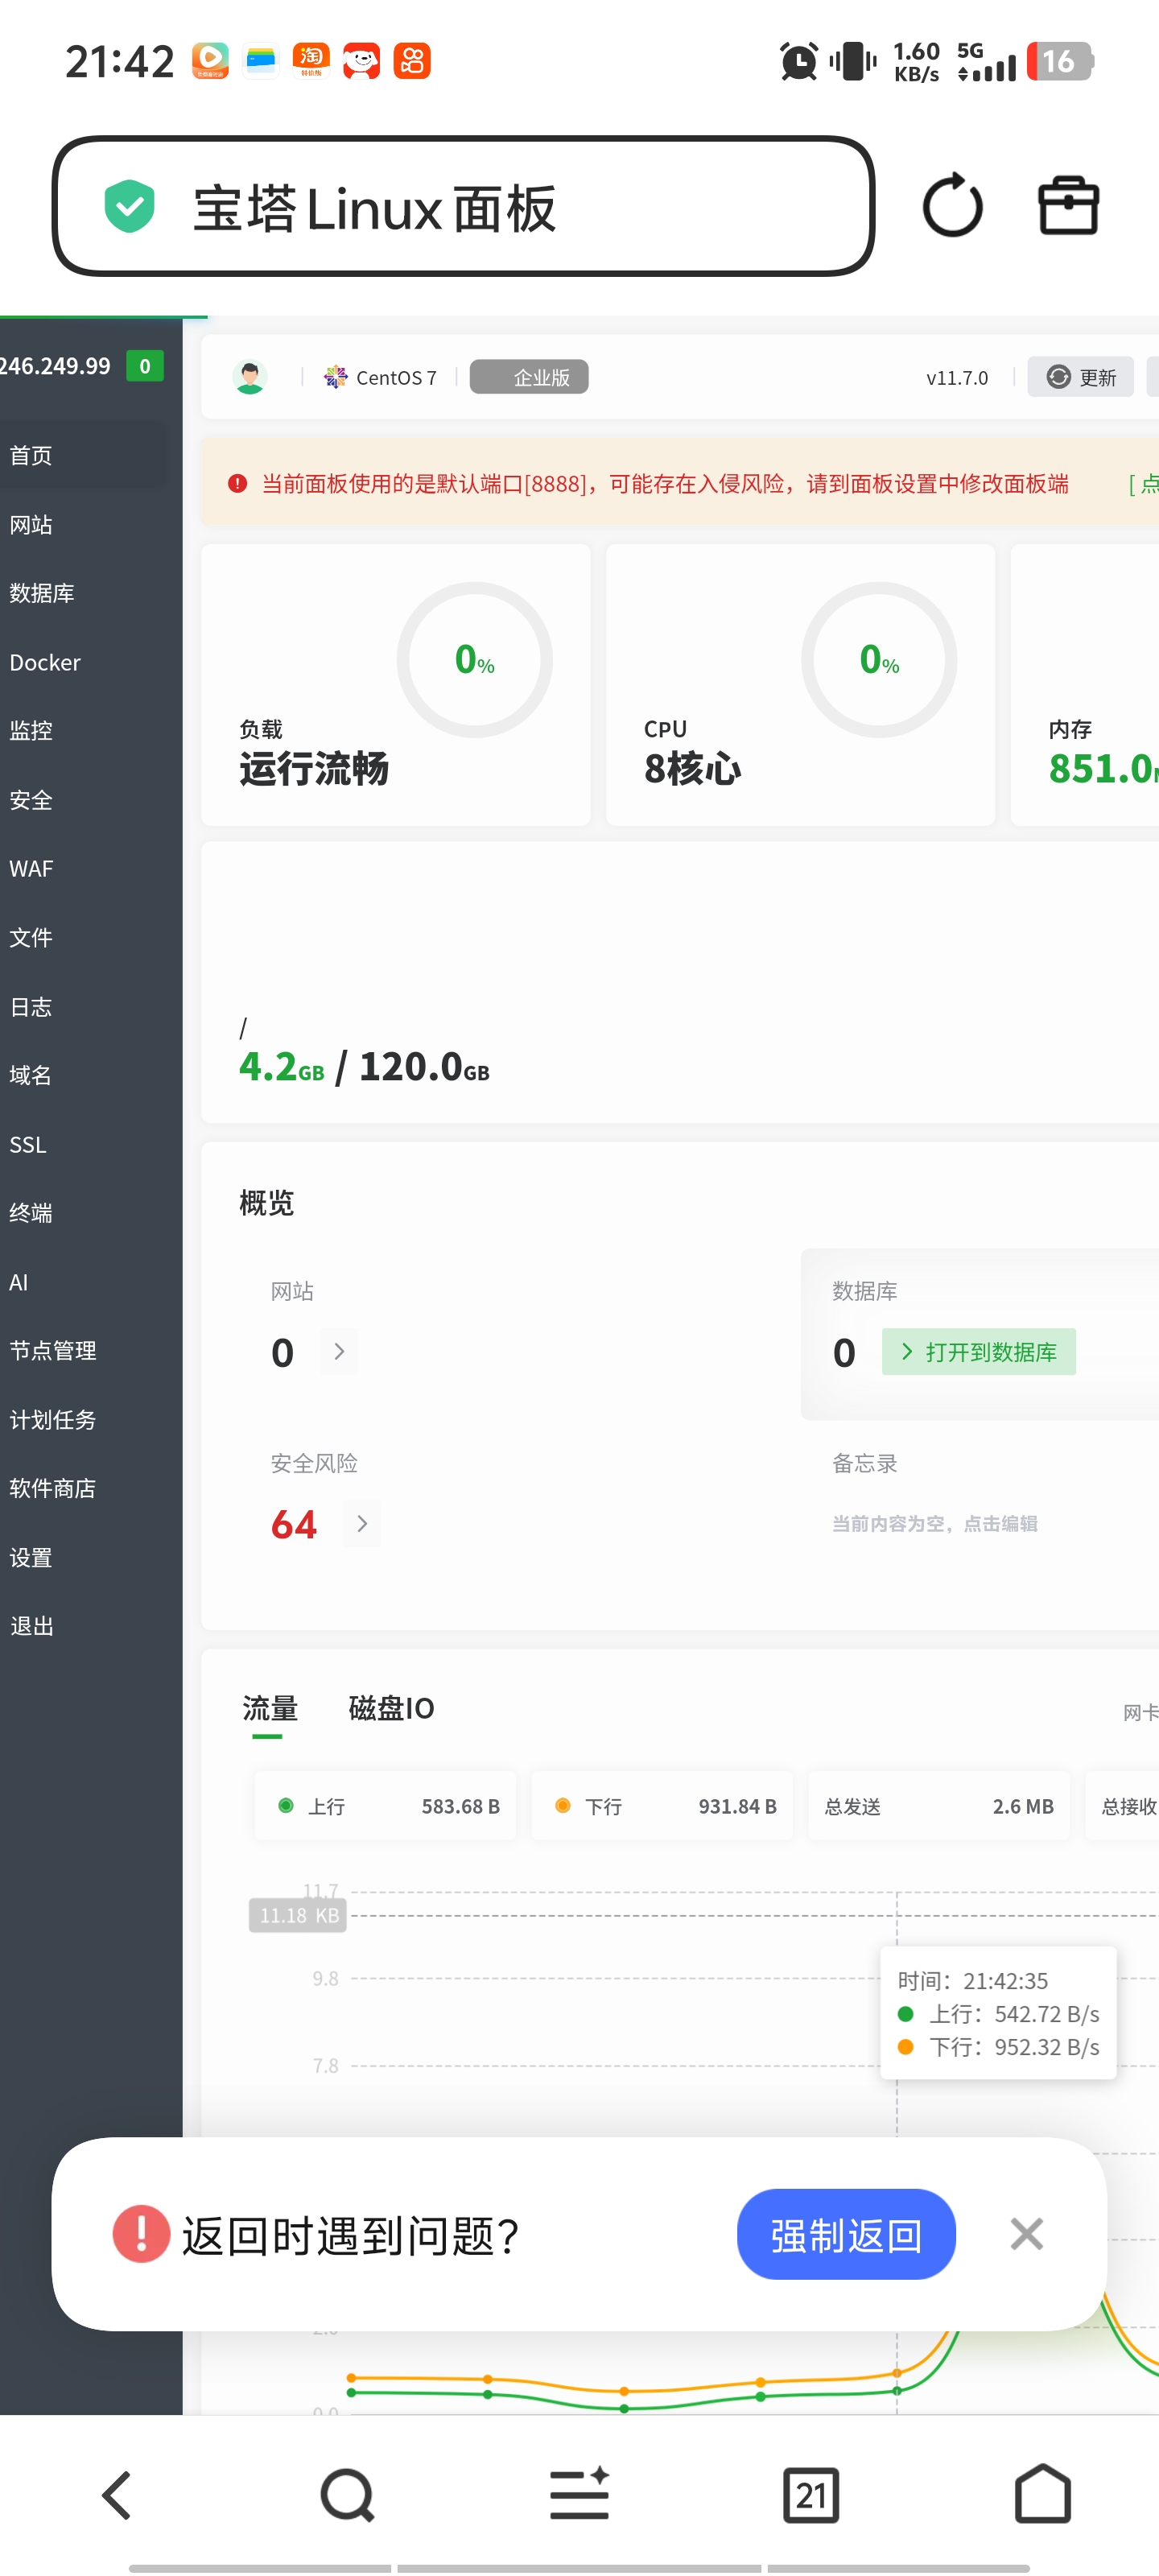The width and height of the screenshot is (1159, 2576).
Task: Click the 上行 upload stat card
Action: [x=385, y=1806]
